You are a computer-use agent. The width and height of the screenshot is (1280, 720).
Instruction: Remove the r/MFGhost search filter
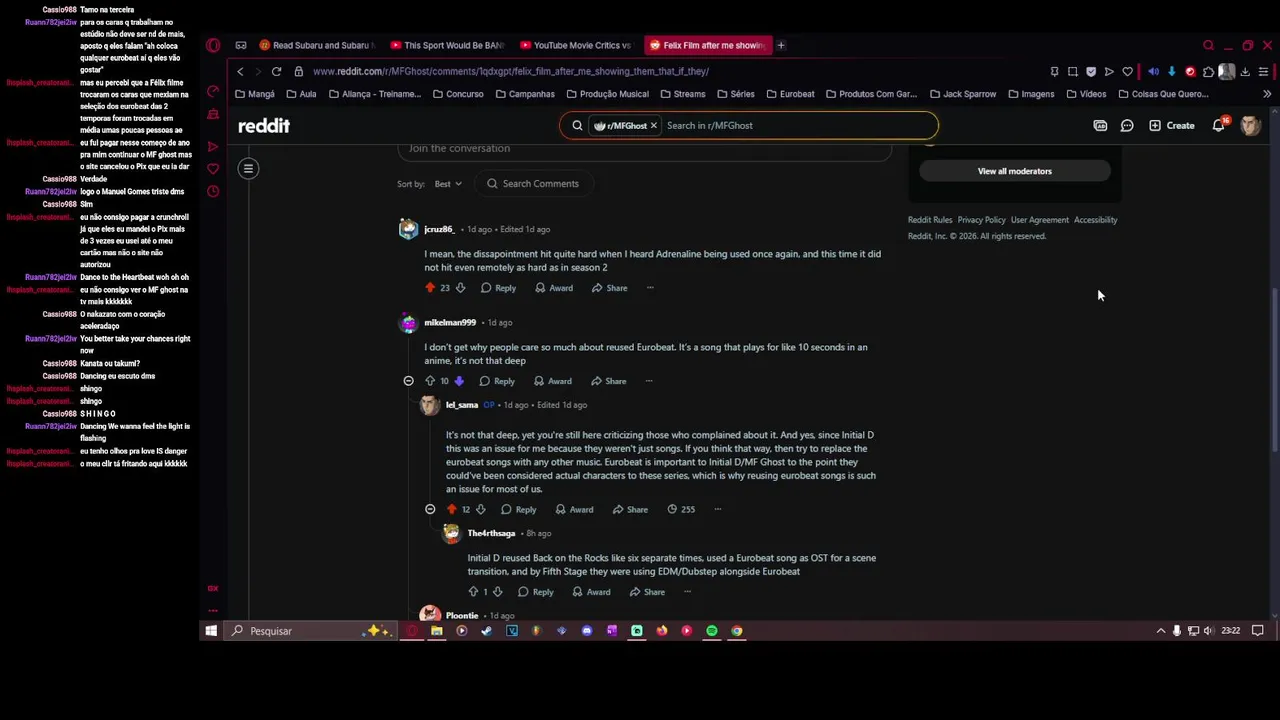pos(653,126)
